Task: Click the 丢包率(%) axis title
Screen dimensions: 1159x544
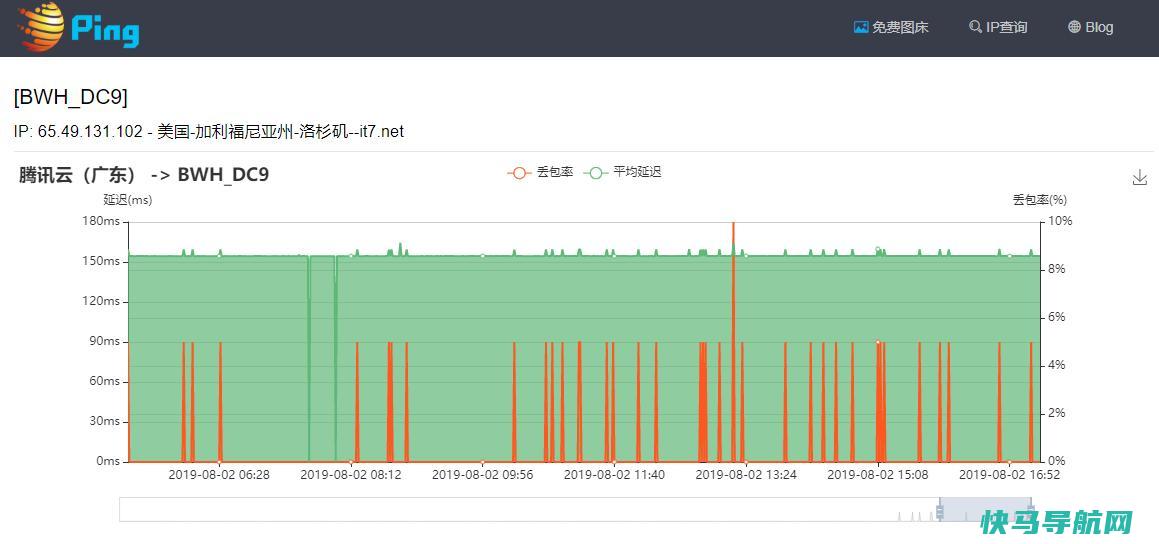Action: pyautogui.click(x=1039, y=200)
